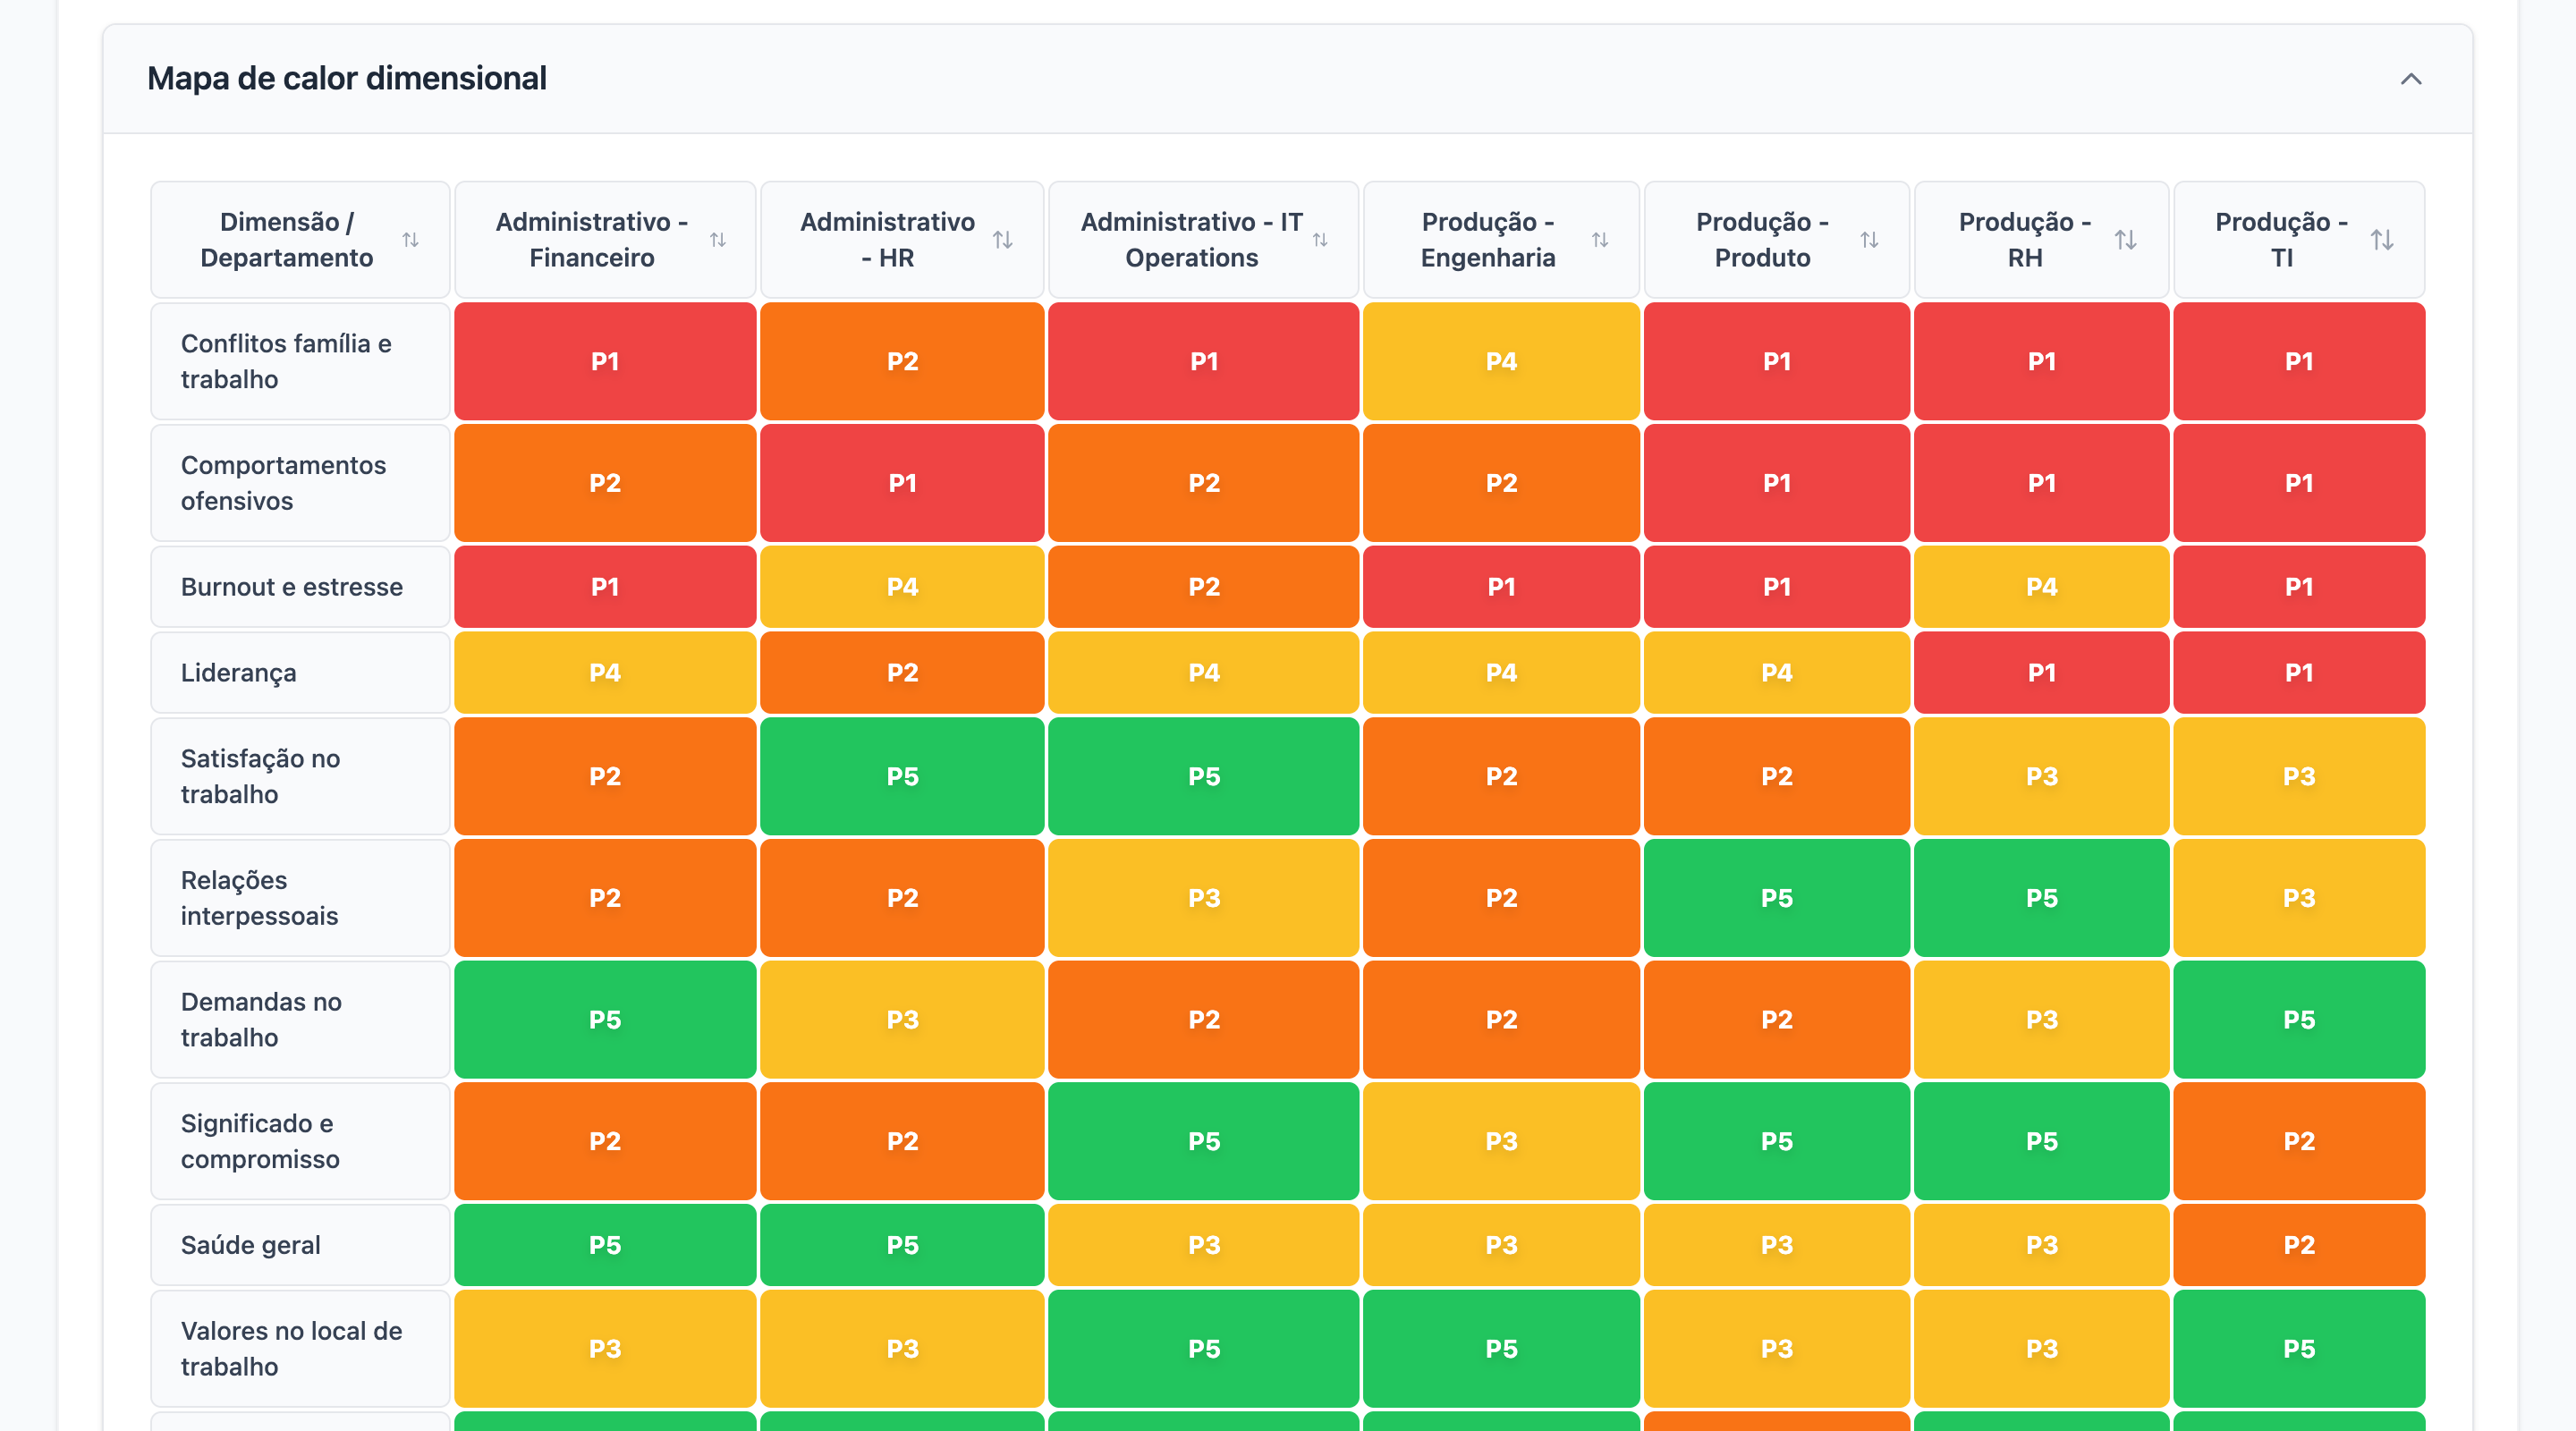Collapse the Mapa de calor dimensional panel
The image size is (2576, 1431).
[2410, 79]
